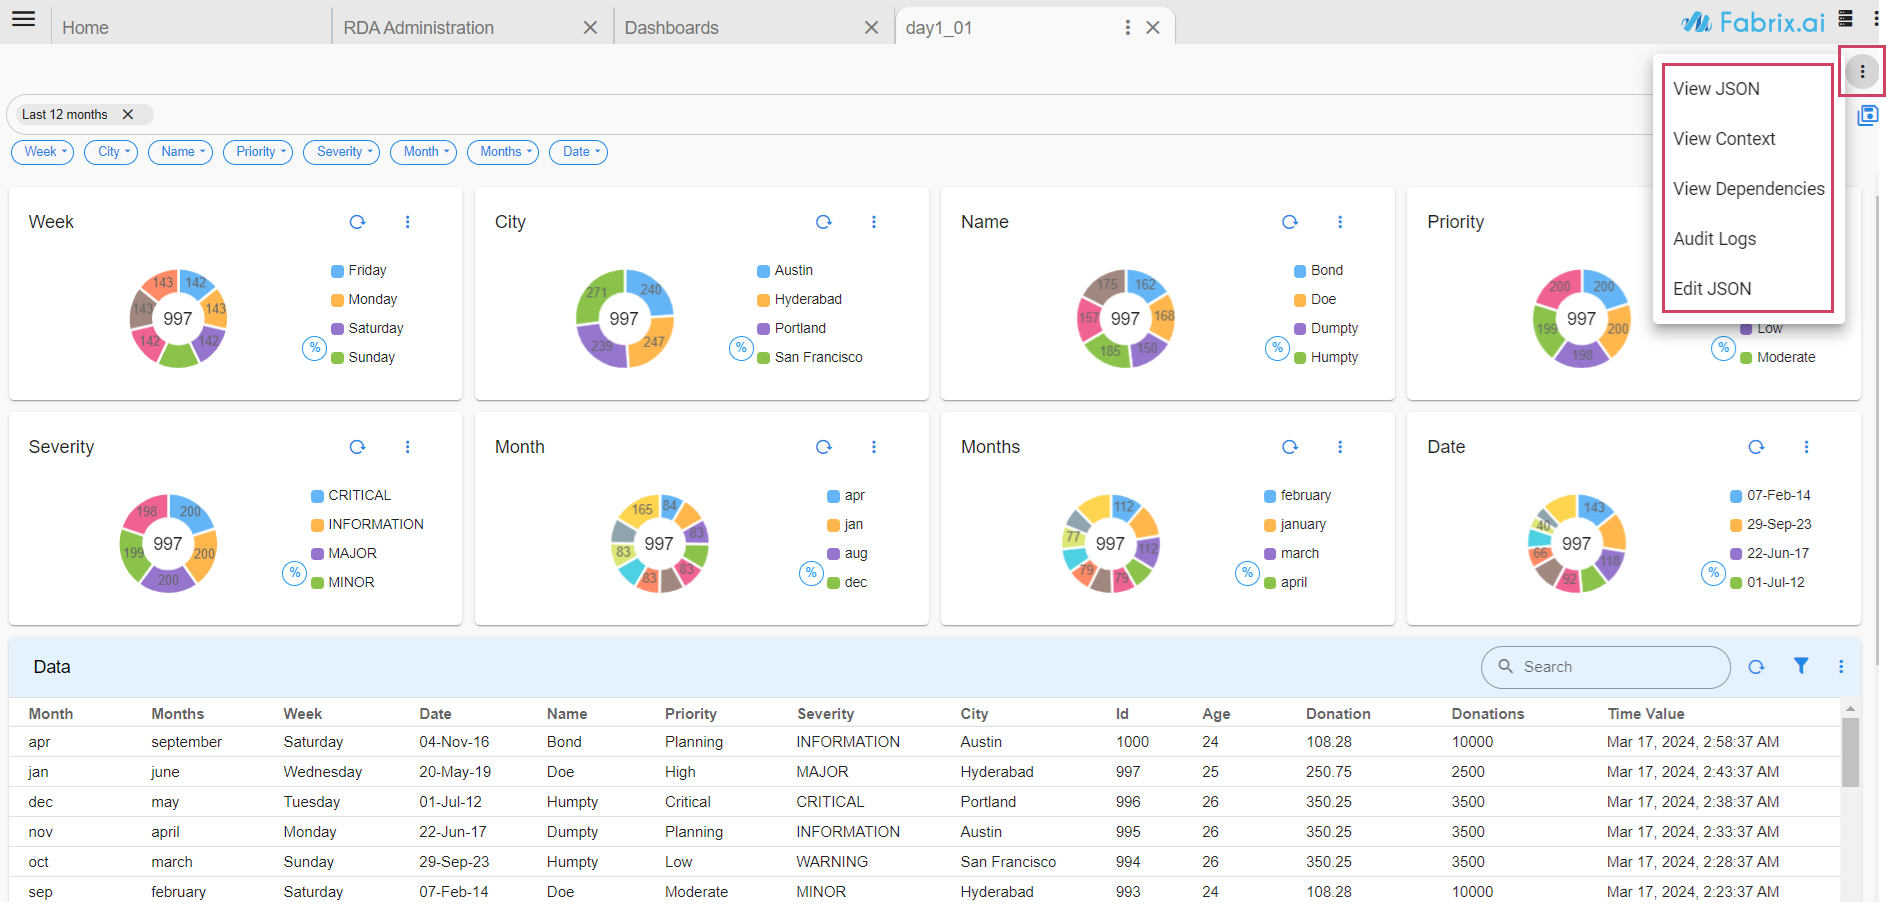Screen dimensions: 1888x905
Task: Expand the Severity filter dropdown
Action: click(x=341, y=152)
